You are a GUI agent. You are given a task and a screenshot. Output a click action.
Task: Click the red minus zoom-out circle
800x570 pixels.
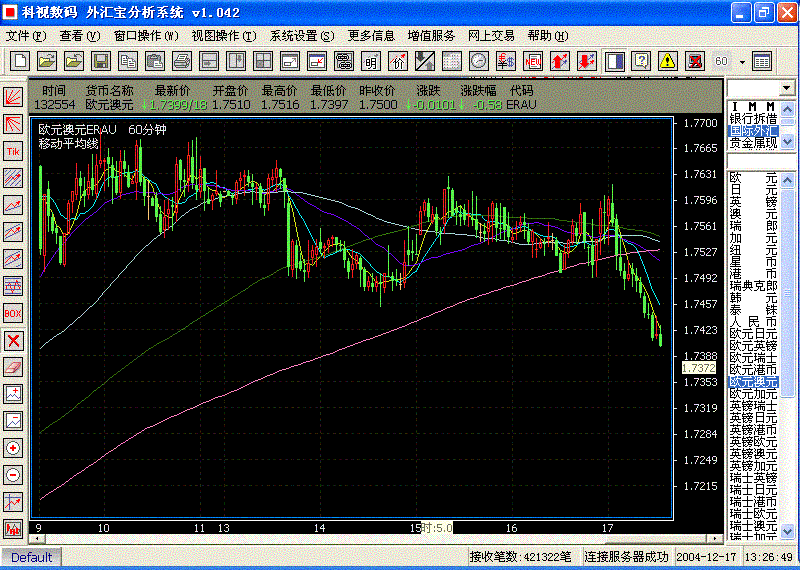[13, 475]
